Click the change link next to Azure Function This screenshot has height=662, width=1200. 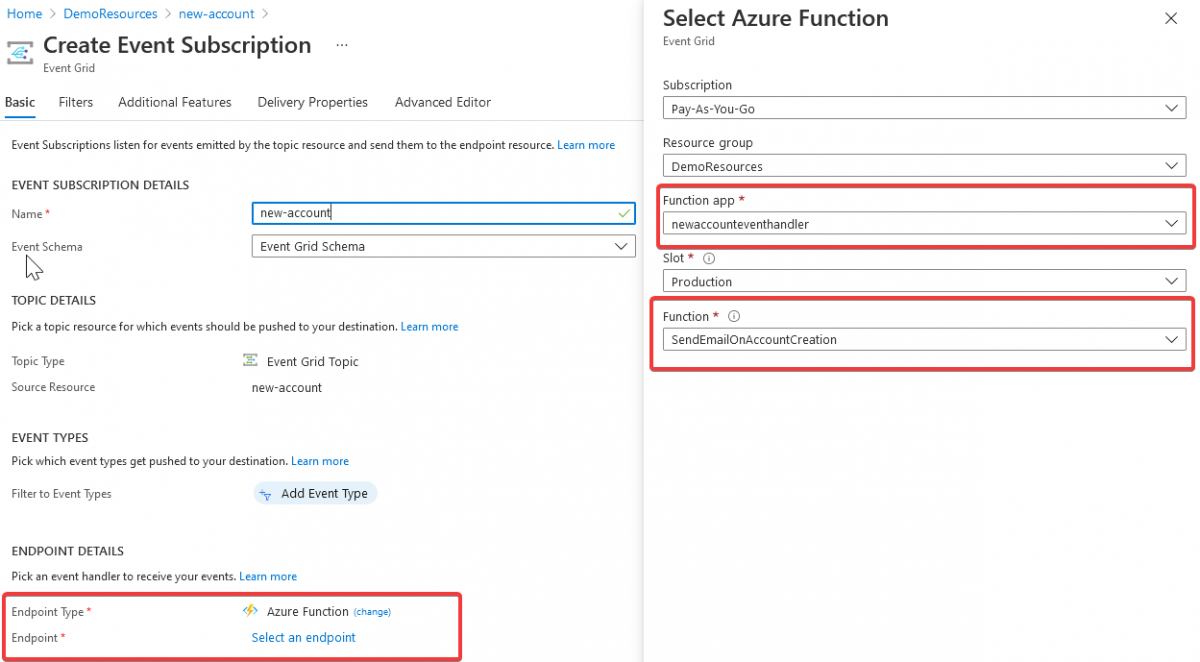click(372, 611)
